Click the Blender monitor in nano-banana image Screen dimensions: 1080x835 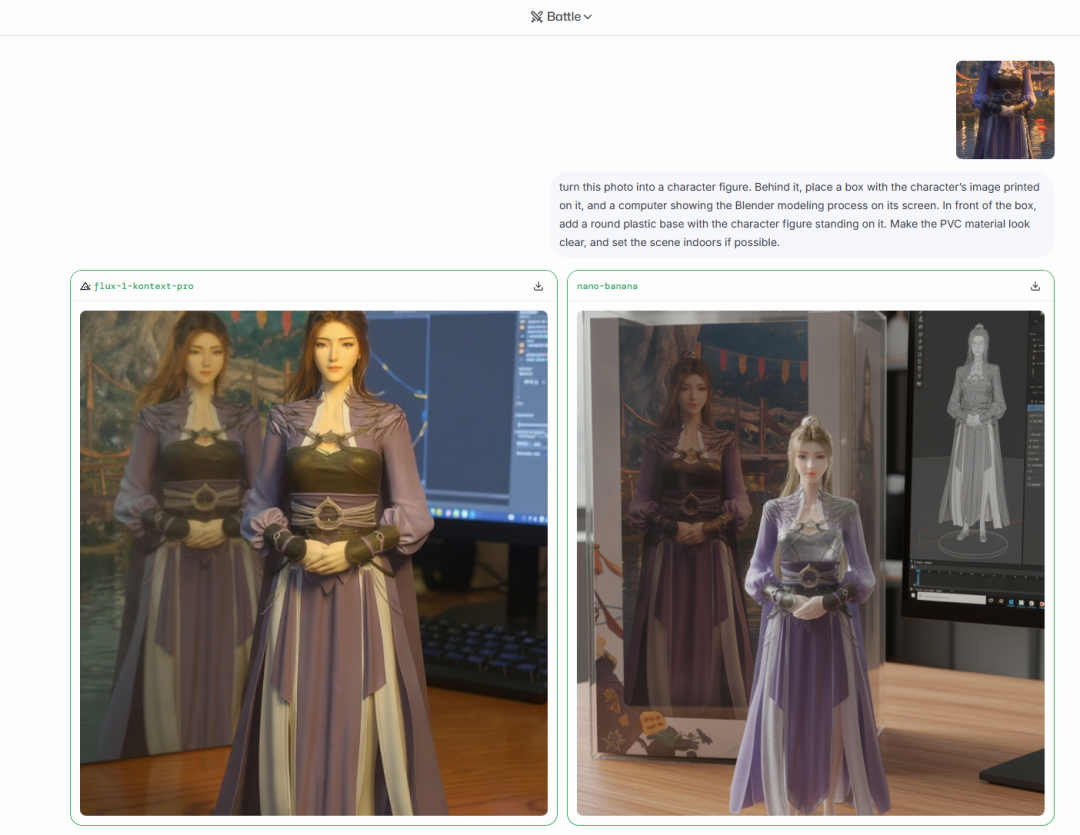[x=975, y=460]
